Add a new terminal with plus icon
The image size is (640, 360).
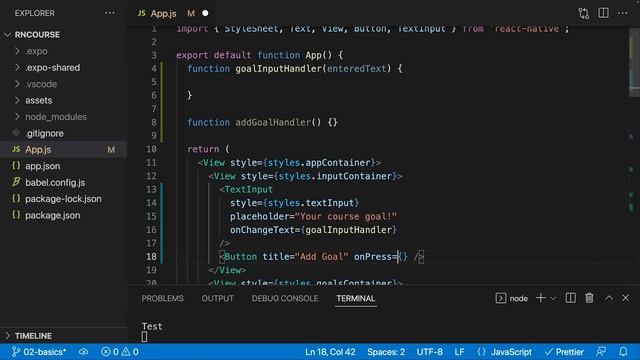pyautogui.click(x=540, y=298)
